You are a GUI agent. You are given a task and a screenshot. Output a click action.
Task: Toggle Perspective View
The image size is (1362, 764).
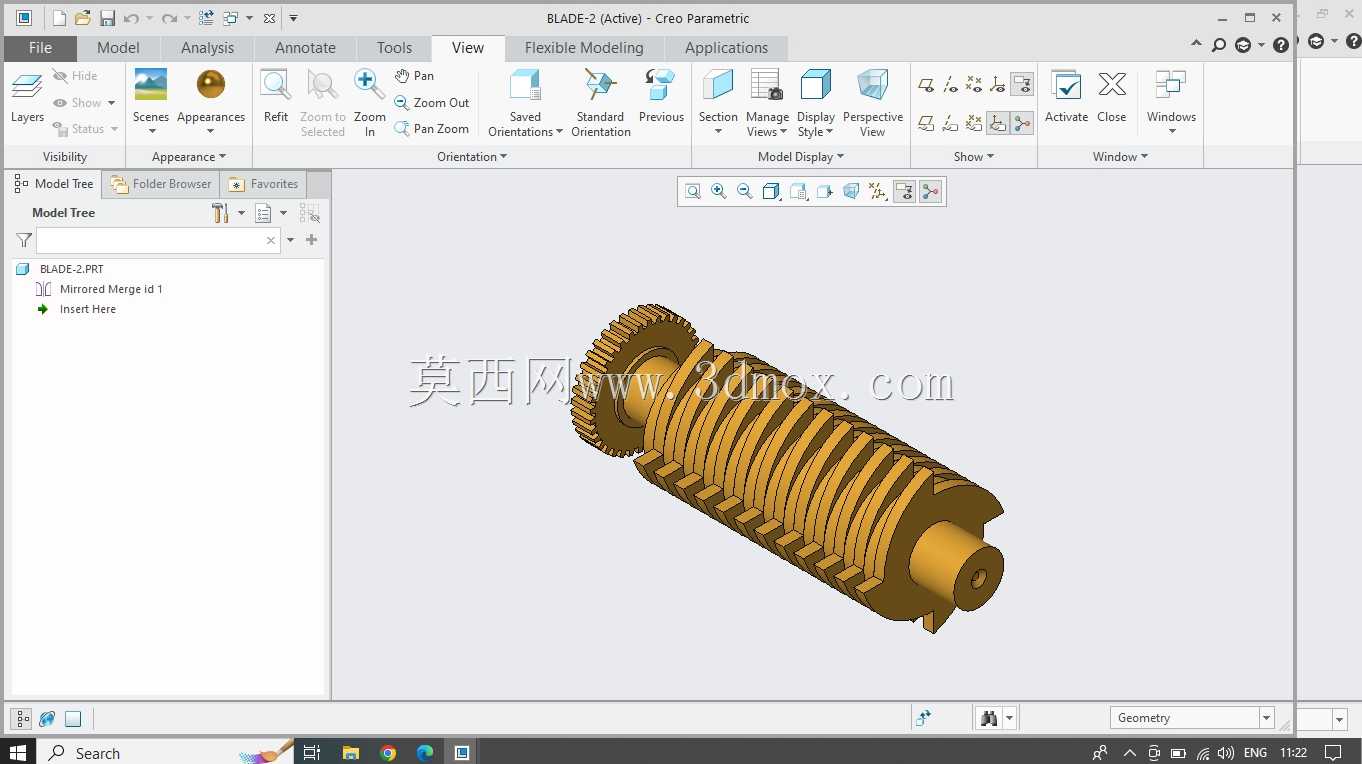tap(872, 102)
